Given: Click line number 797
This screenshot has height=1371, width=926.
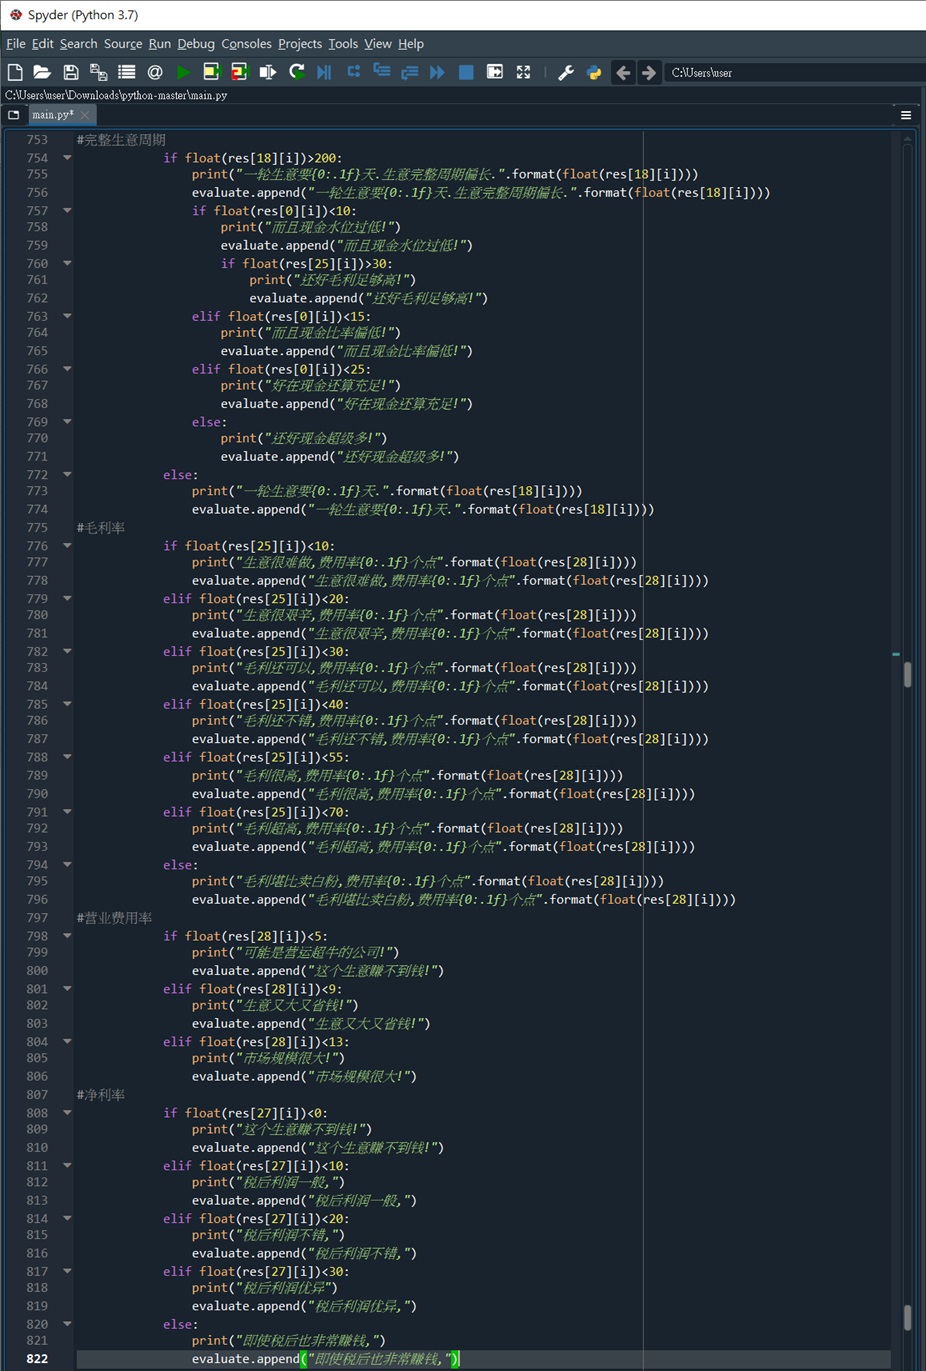Looking at the screenshot, I should coord(37,918).
